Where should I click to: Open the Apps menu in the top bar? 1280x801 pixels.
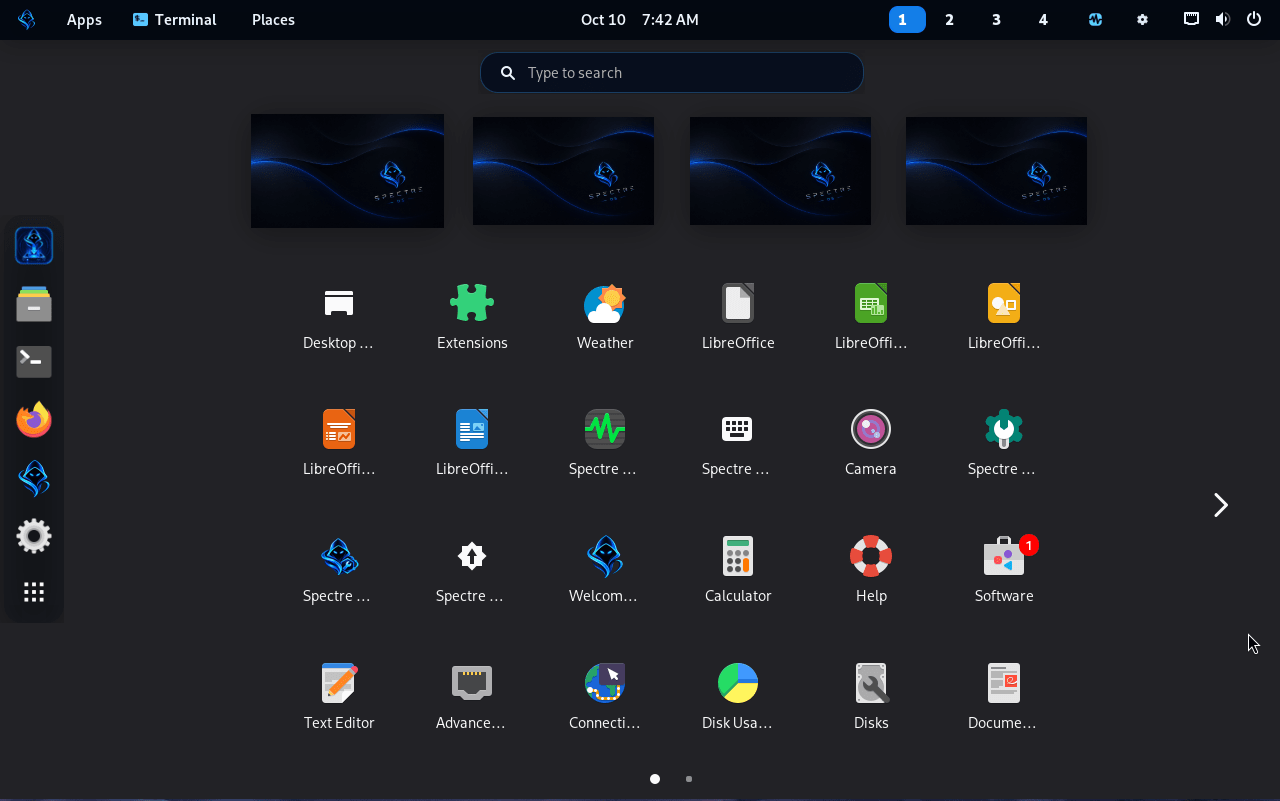click(84, 20)
